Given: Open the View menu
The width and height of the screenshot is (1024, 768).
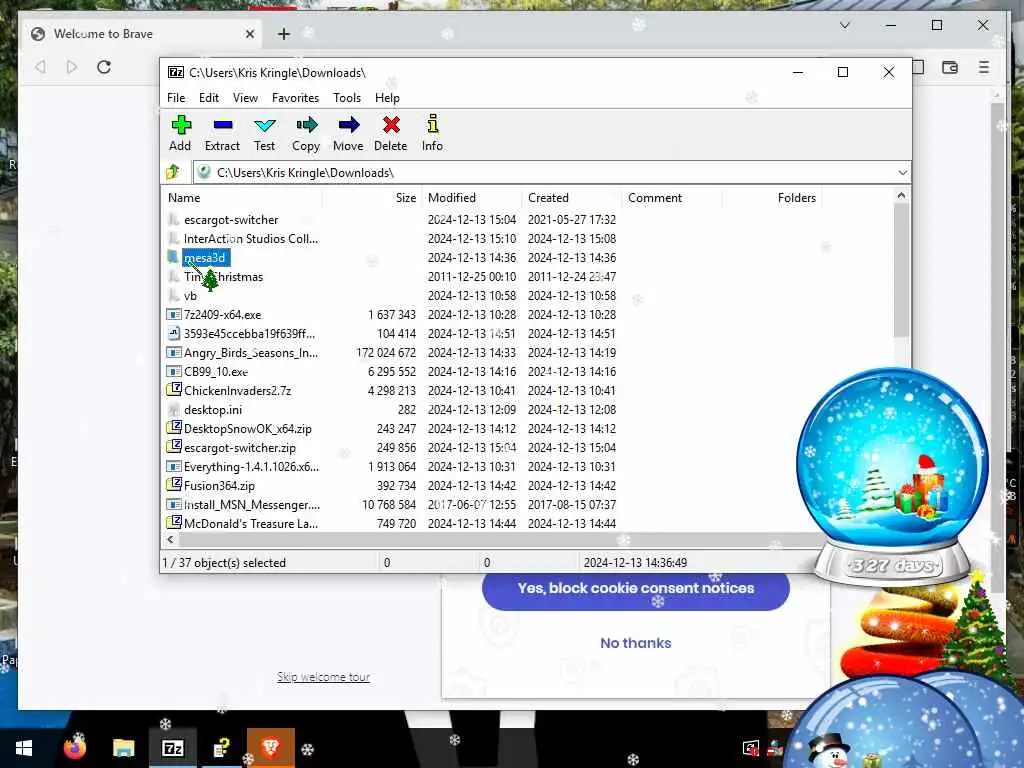Looking at the screenshot, I should point(245,98).
